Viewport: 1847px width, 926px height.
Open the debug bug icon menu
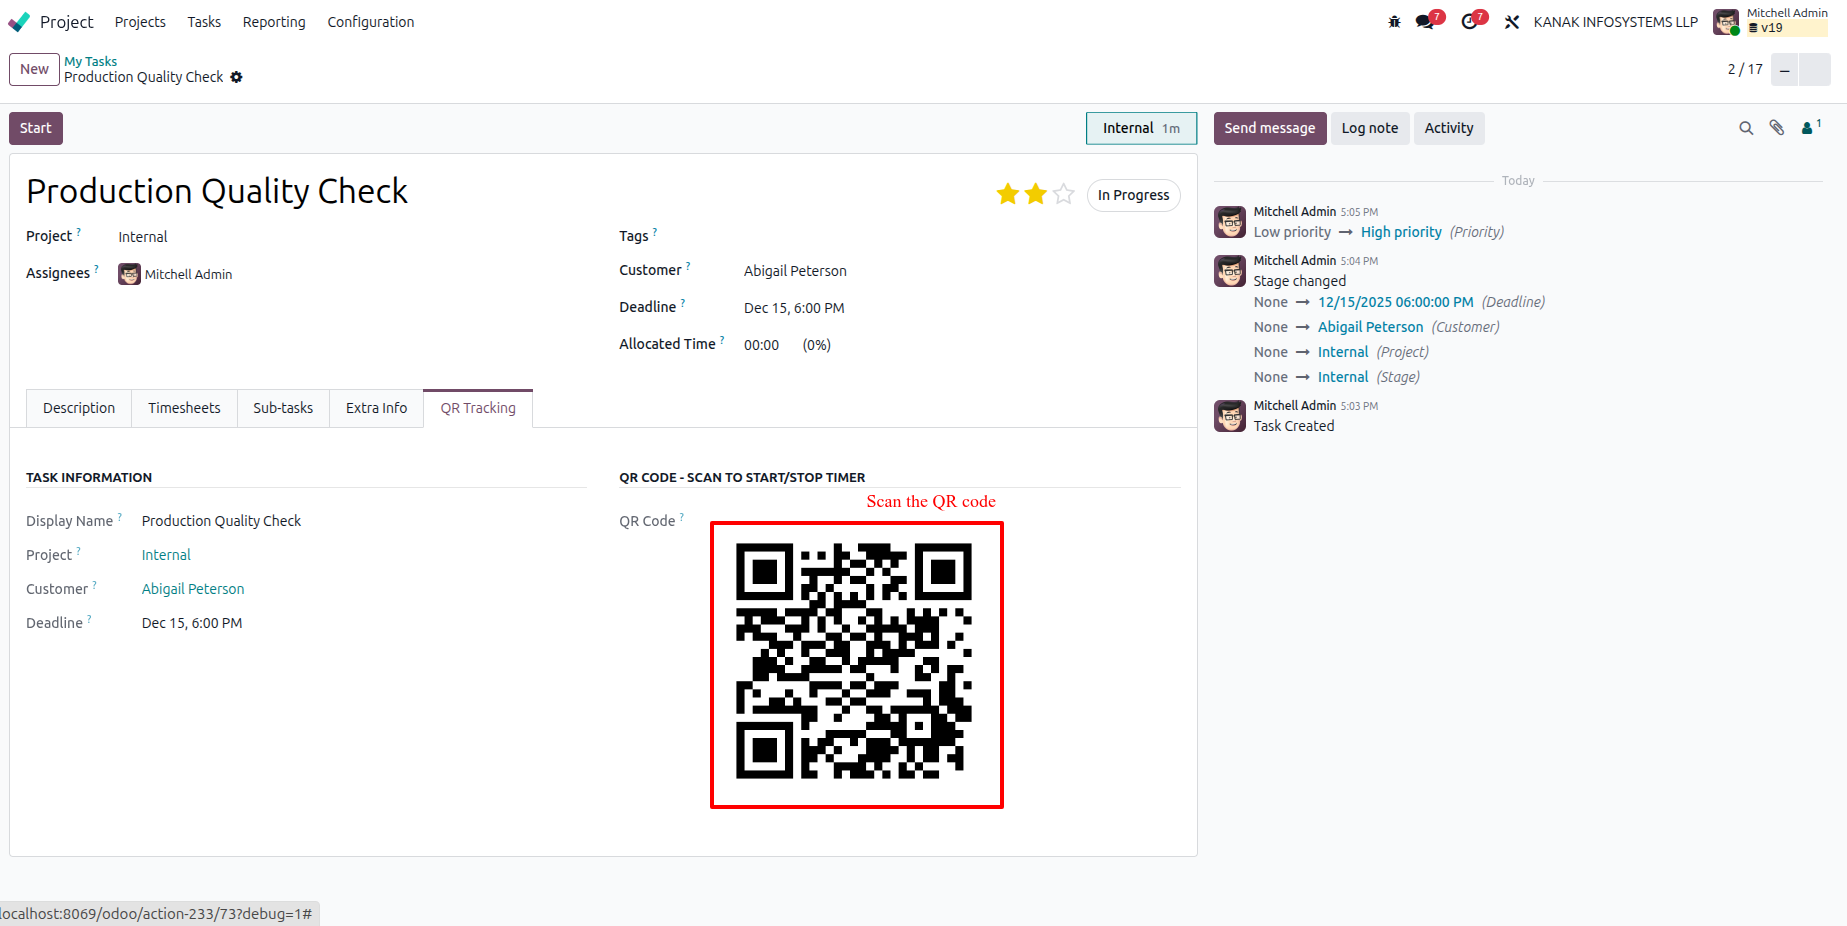tap(1394, 22)
